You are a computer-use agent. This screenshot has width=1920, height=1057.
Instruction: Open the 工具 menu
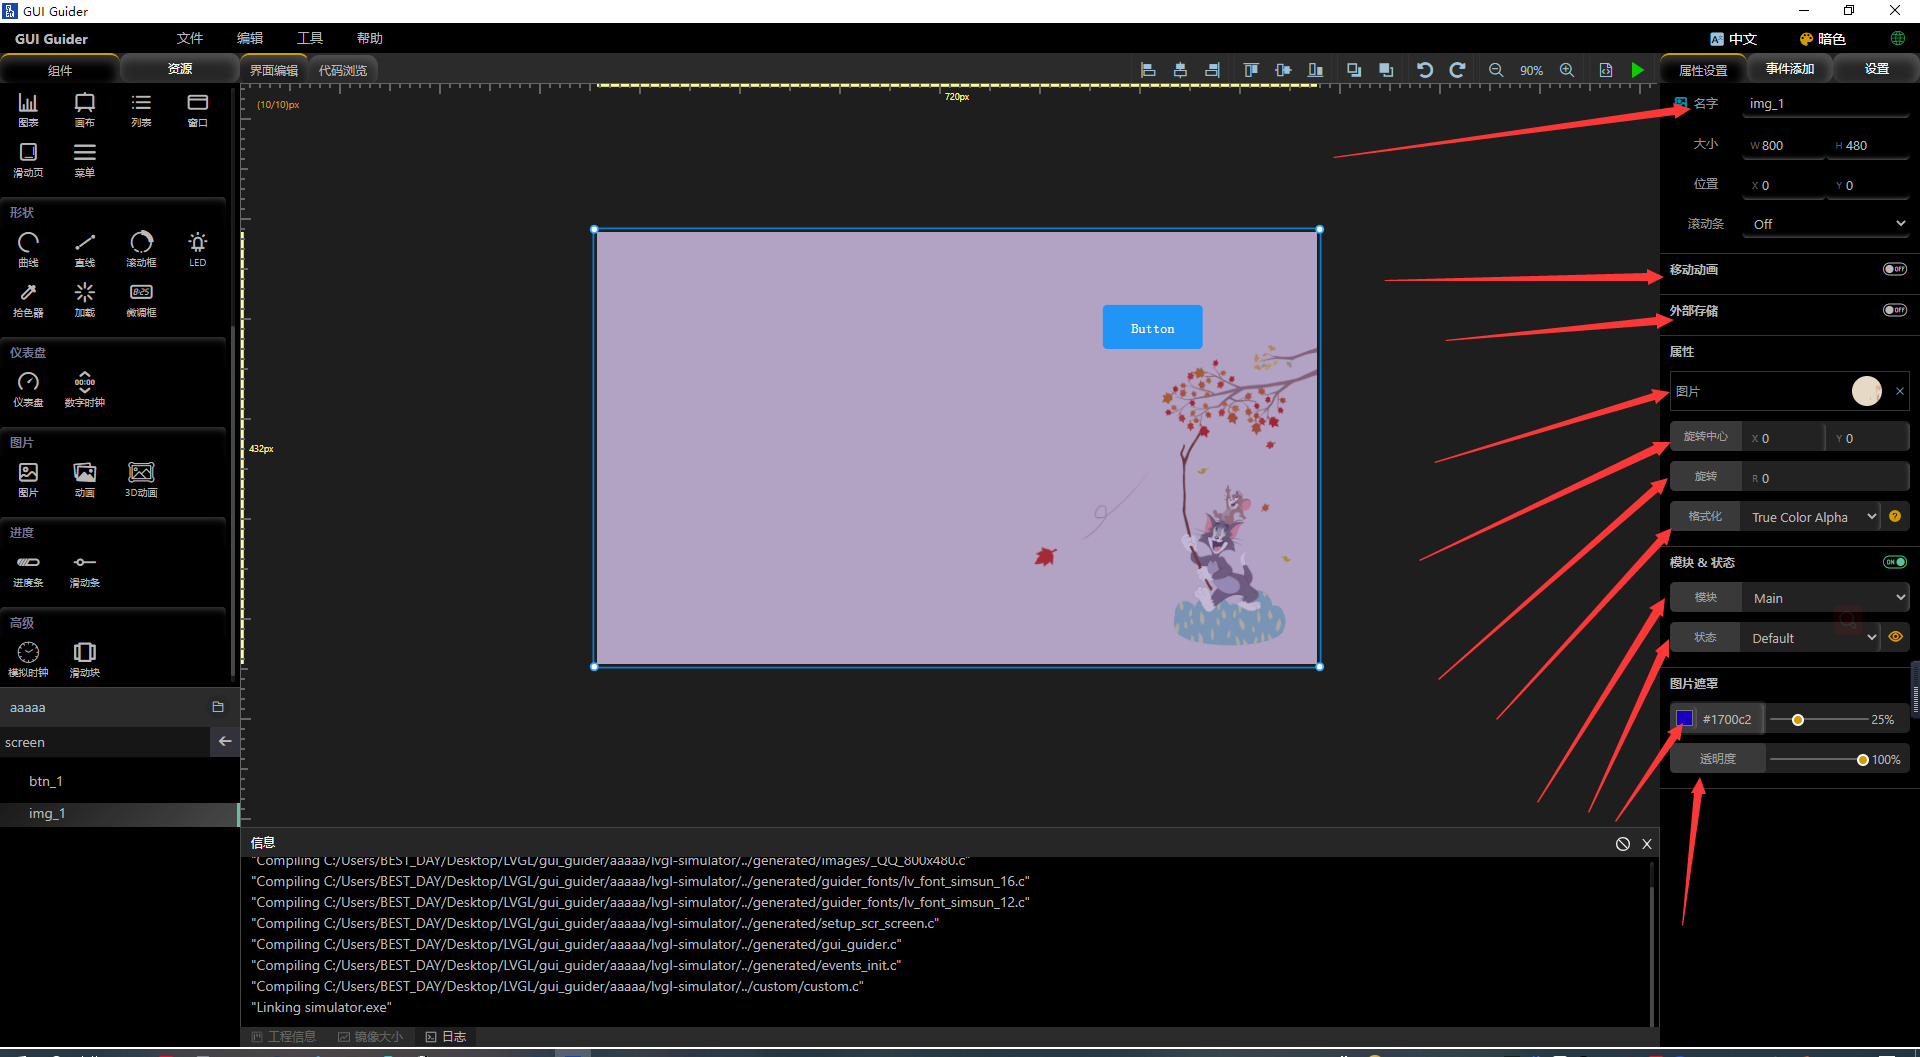pyautogui.click(x=309, y=38)
